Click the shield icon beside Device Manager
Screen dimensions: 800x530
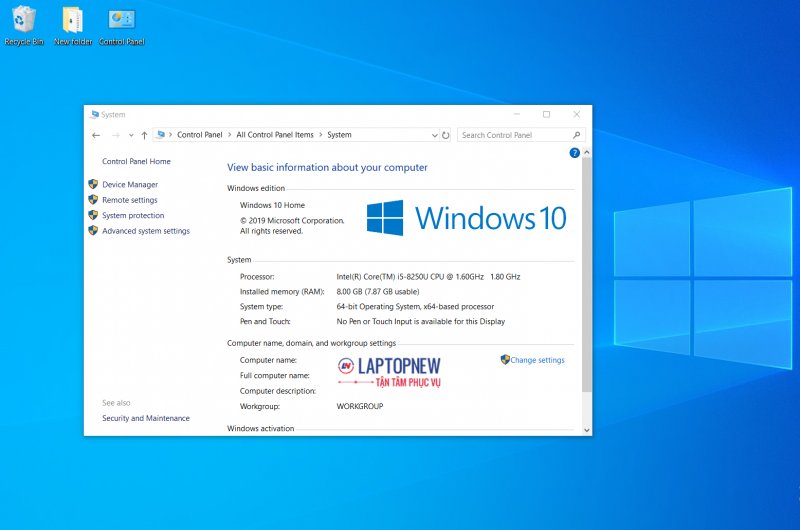(x=93, y=184)
